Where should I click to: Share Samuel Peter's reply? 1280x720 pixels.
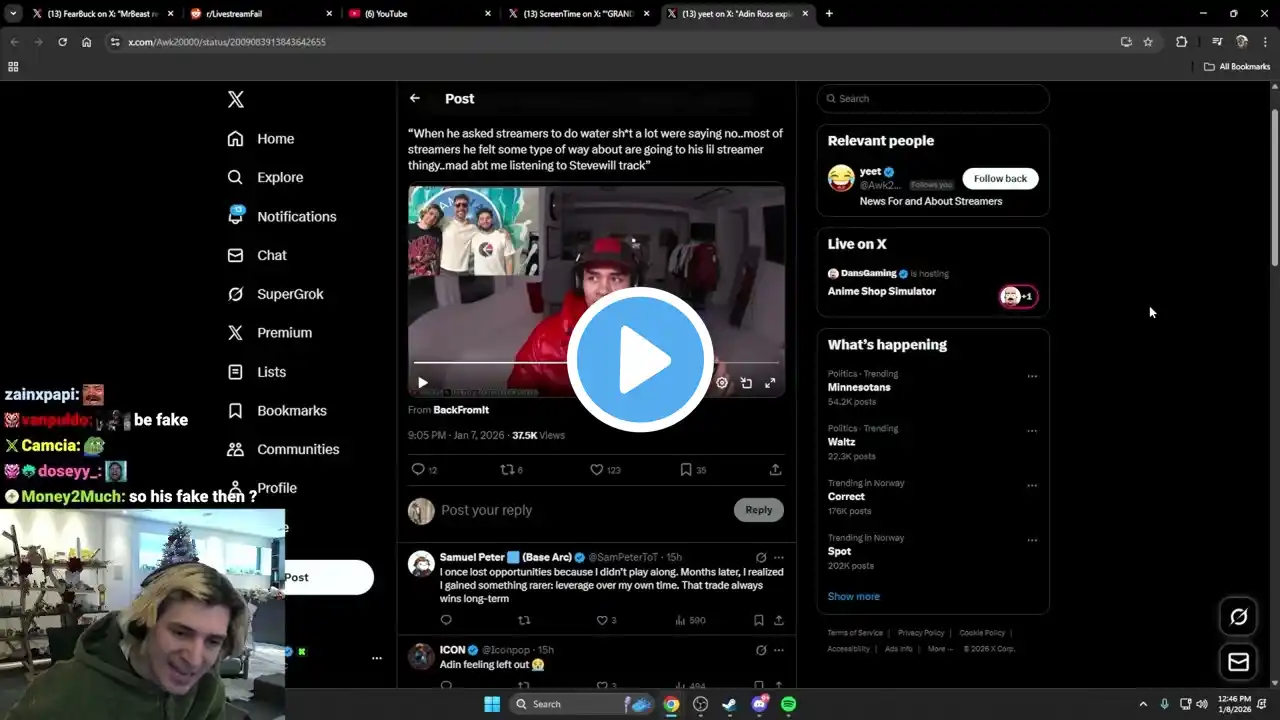tap(778, 620)
